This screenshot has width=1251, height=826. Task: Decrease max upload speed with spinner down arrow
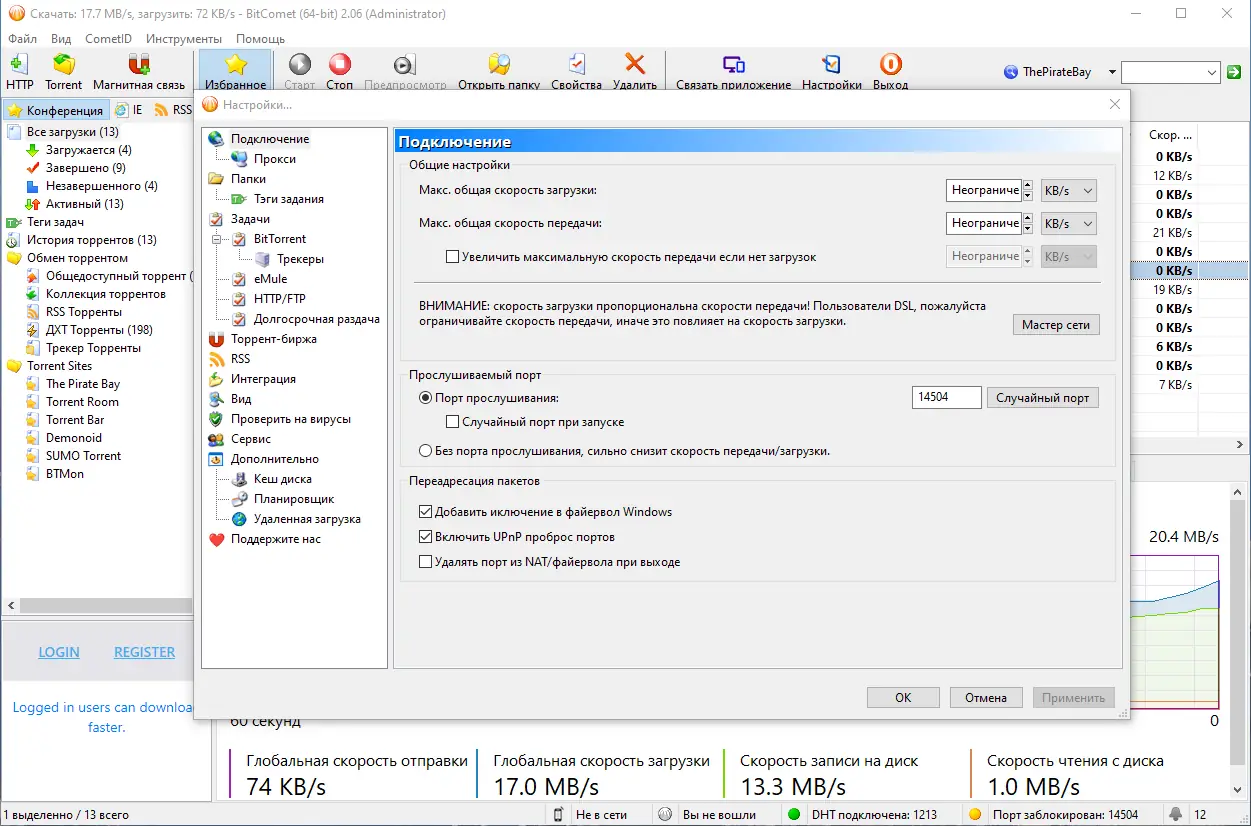point(1028,229)
